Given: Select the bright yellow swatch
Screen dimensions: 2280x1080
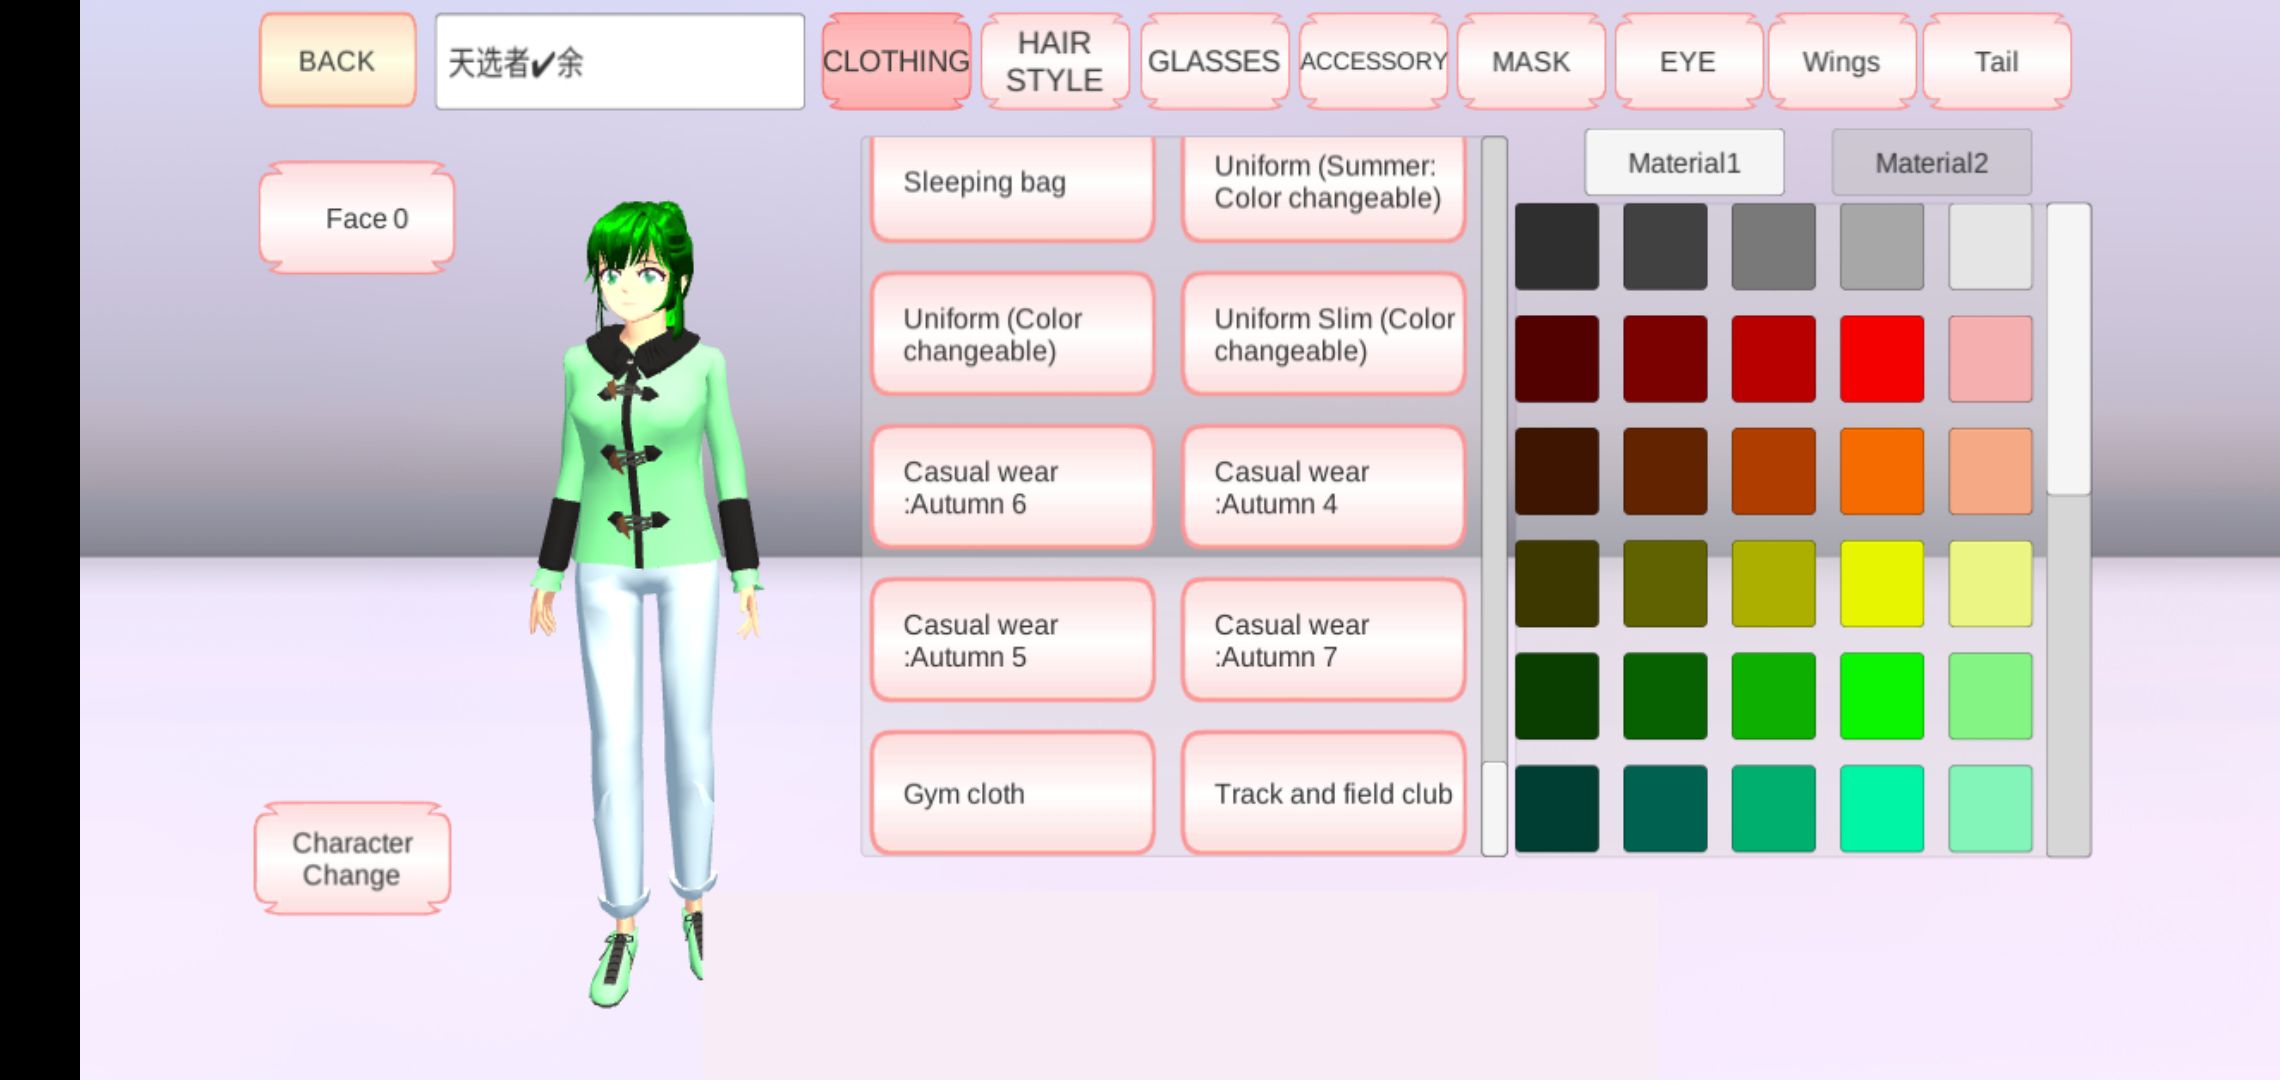Looking at the screenshot, I should pos(1881,584).
